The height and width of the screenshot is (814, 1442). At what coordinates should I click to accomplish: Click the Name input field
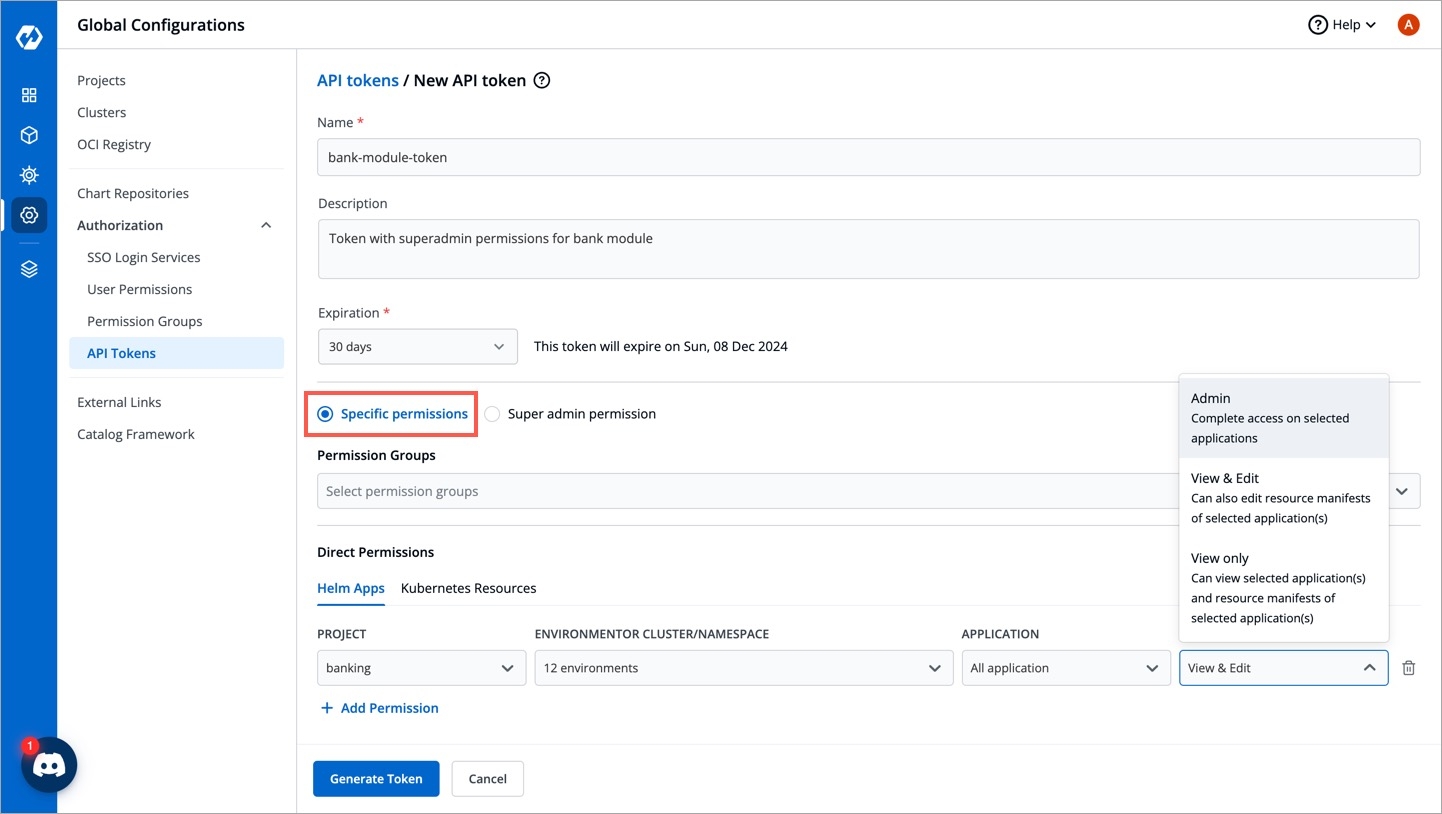[868, 157]
